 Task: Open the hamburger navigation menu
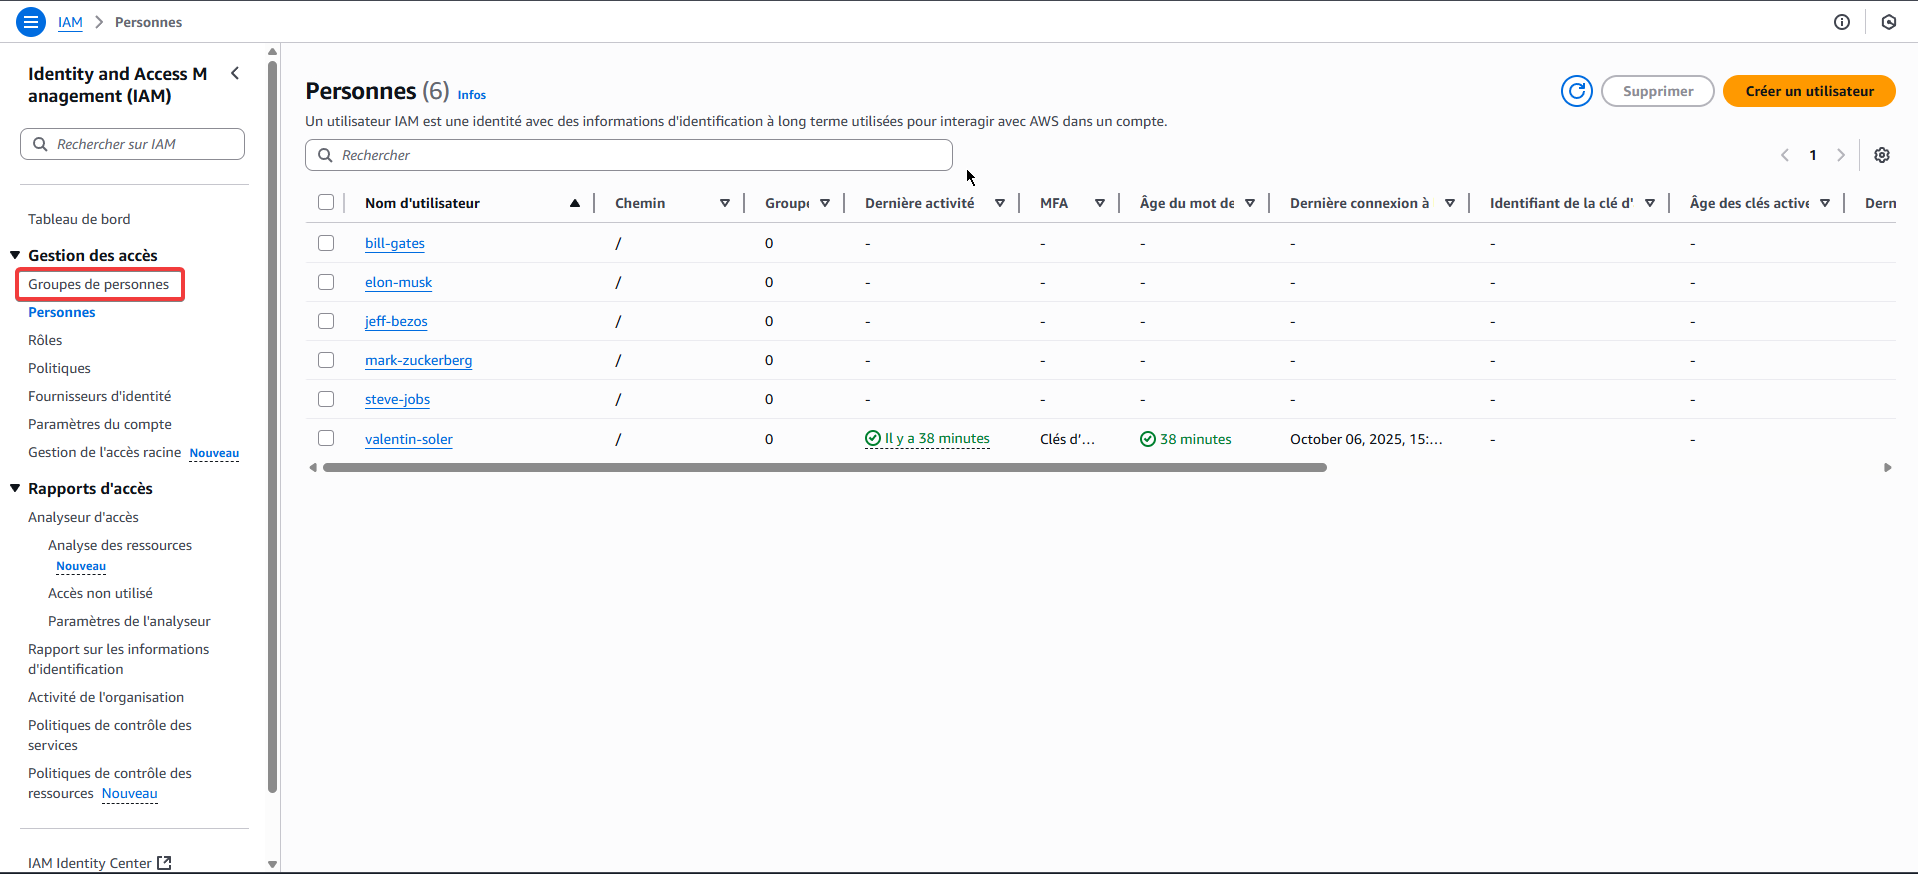tap(31, 21)
